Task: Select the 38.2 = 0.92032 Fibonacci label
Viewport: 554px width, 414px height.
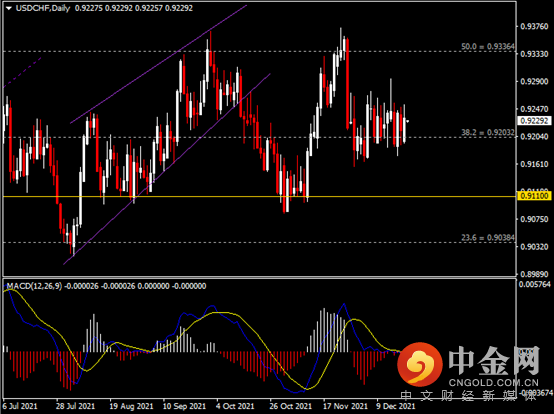Action: 488,132
